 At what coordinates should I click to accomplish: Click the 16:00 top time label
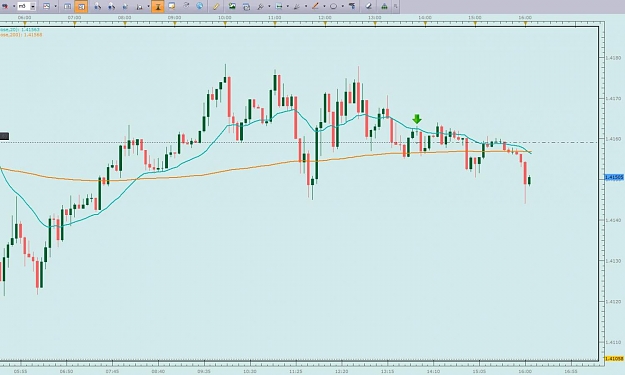525,18
